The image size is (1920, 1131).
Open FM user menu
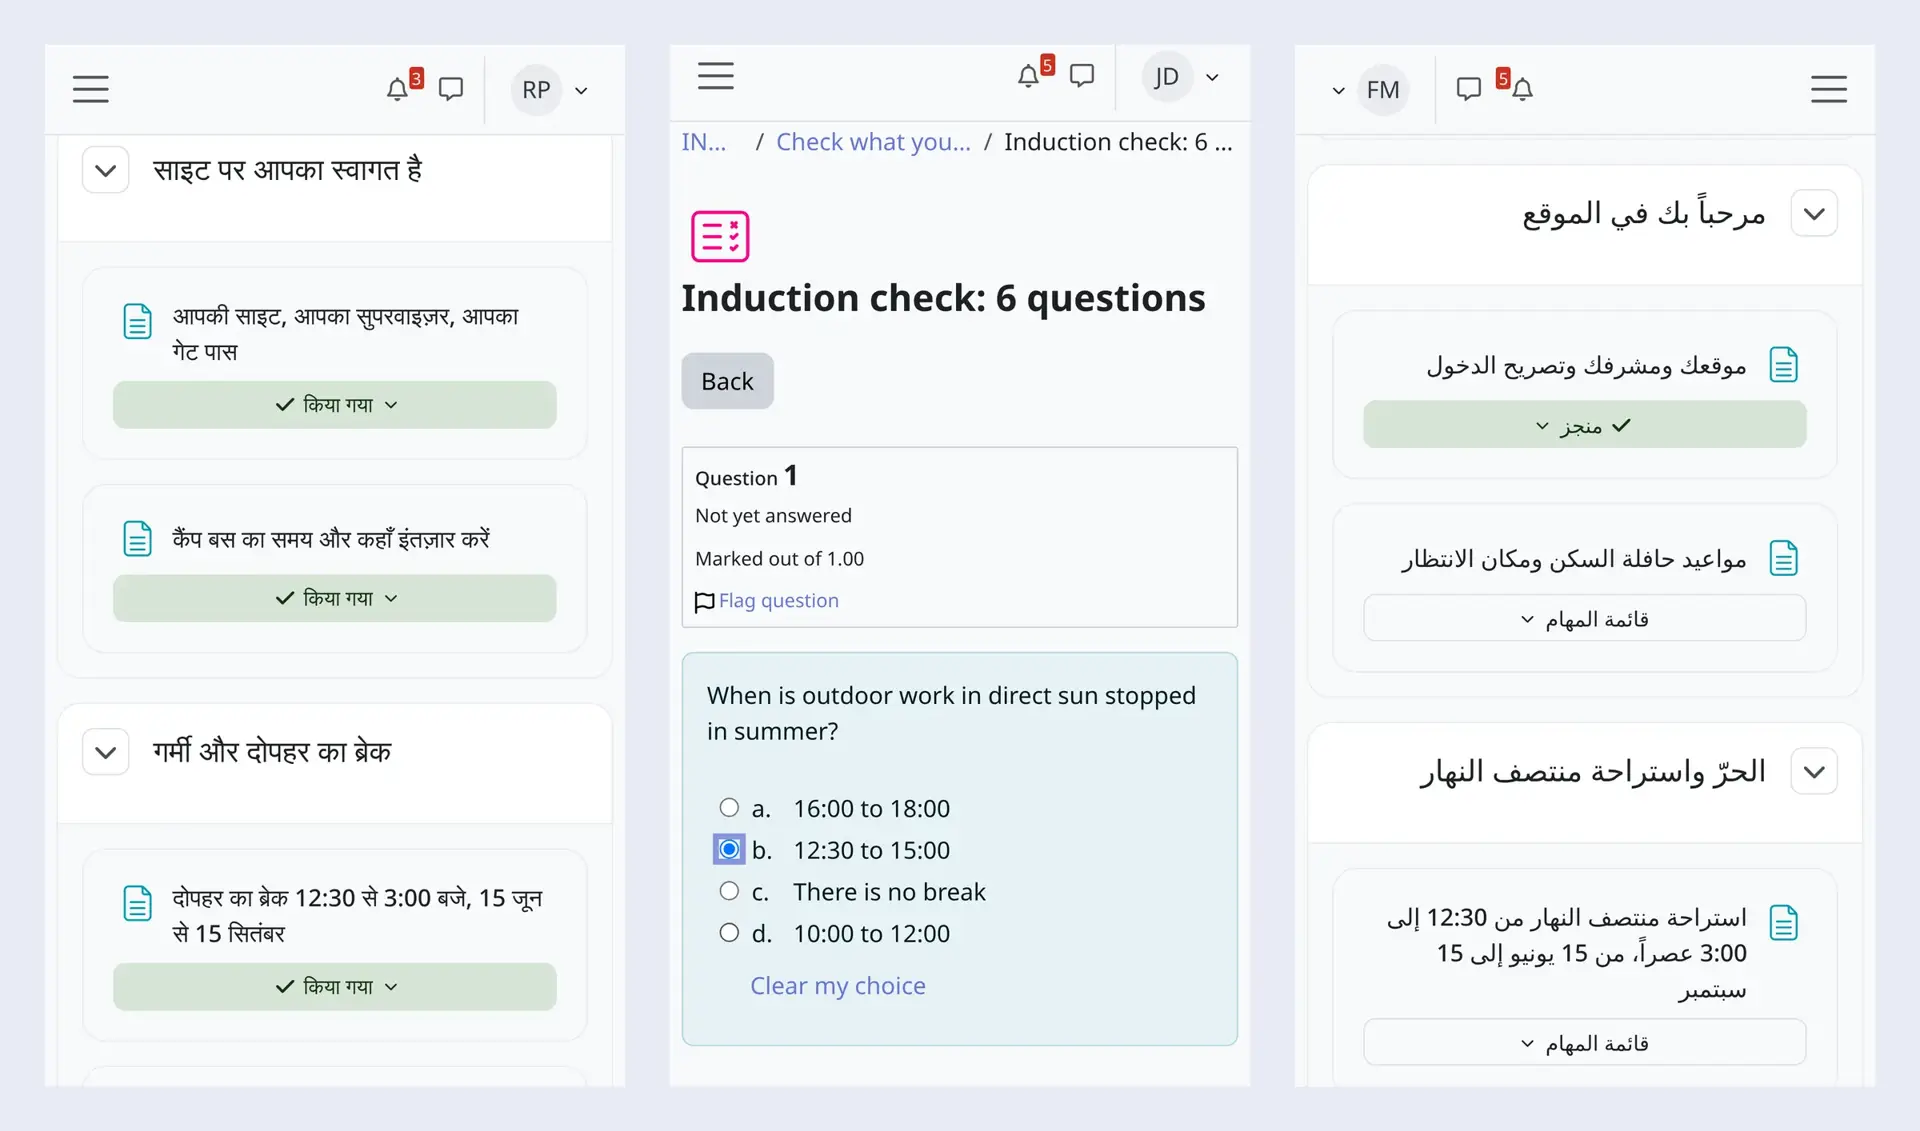(1371, 90)
